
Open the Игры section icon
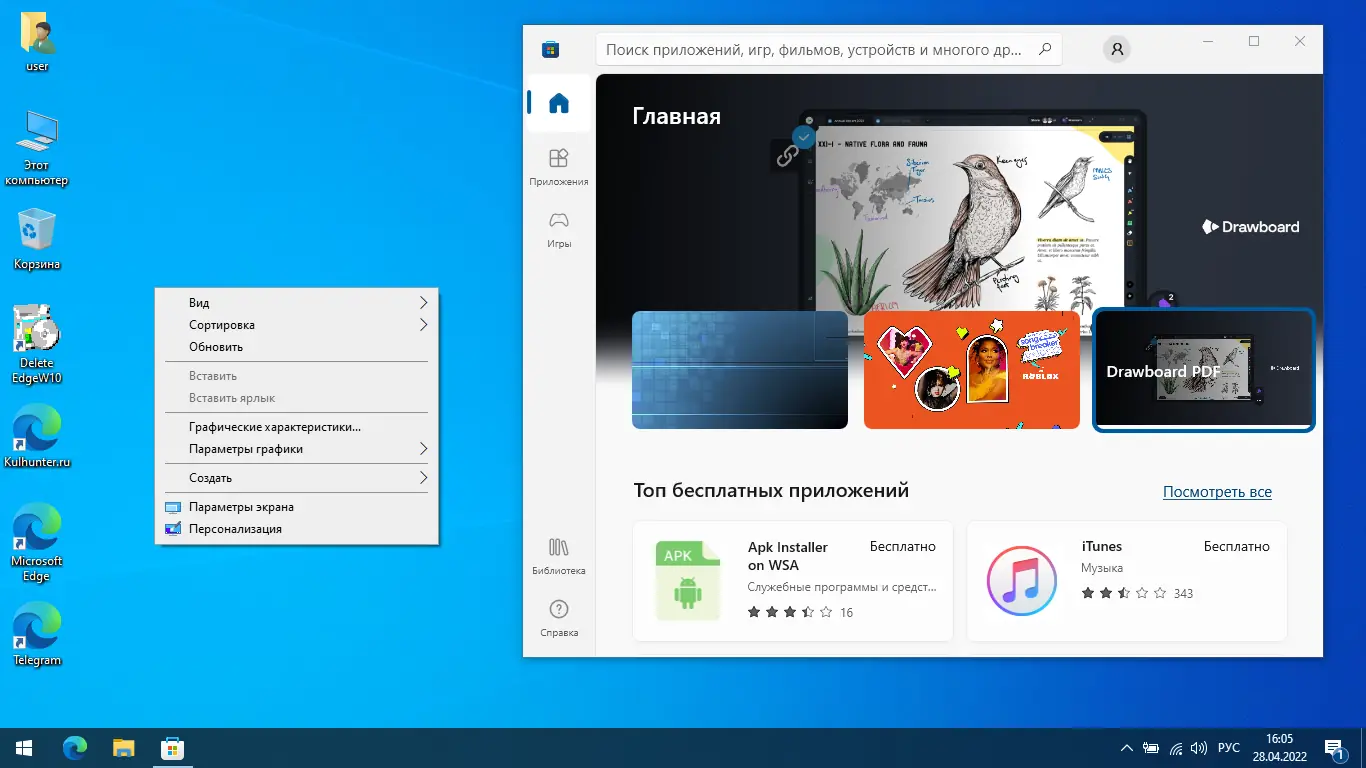click(558, 220)
